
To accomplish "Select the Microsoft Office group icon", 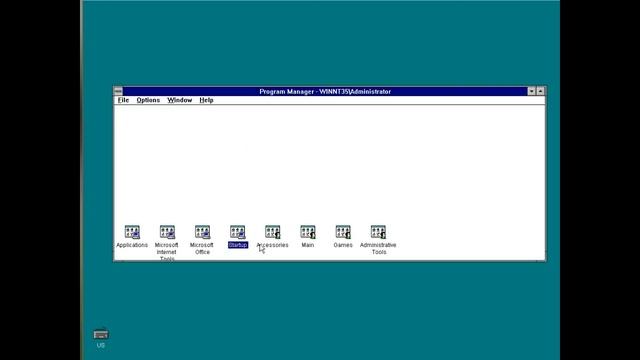I will 202,232.
